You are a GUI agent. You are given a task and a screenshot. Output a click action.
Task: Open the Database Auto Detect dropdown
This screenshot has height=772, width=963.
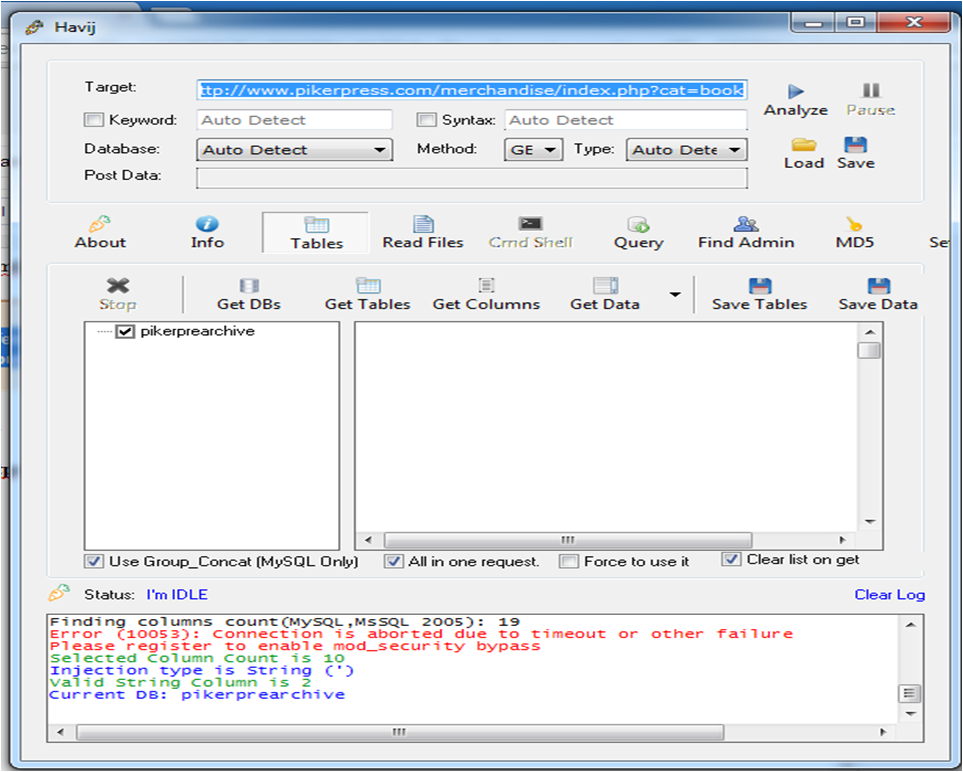pos(295,150)
